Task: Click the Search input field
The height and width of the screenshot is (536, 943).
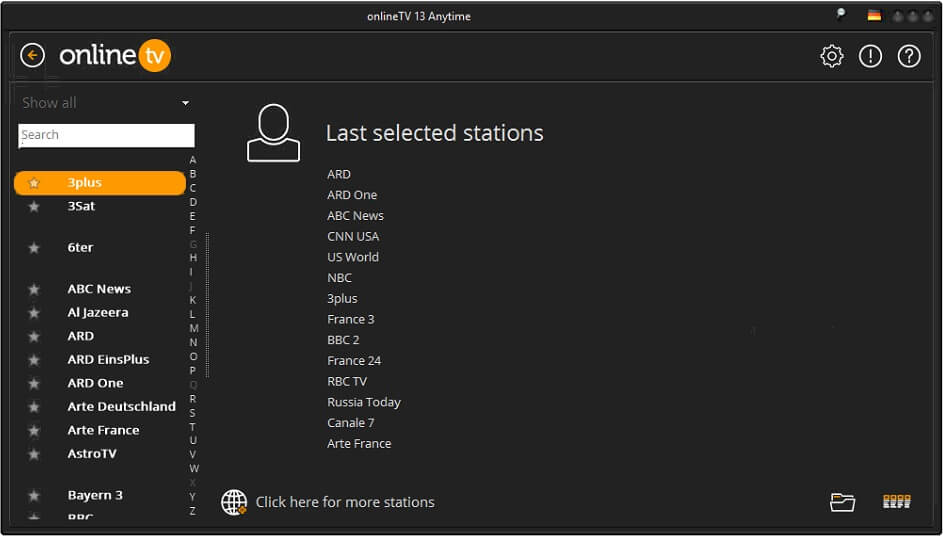Action: click(x=106, y=135)
